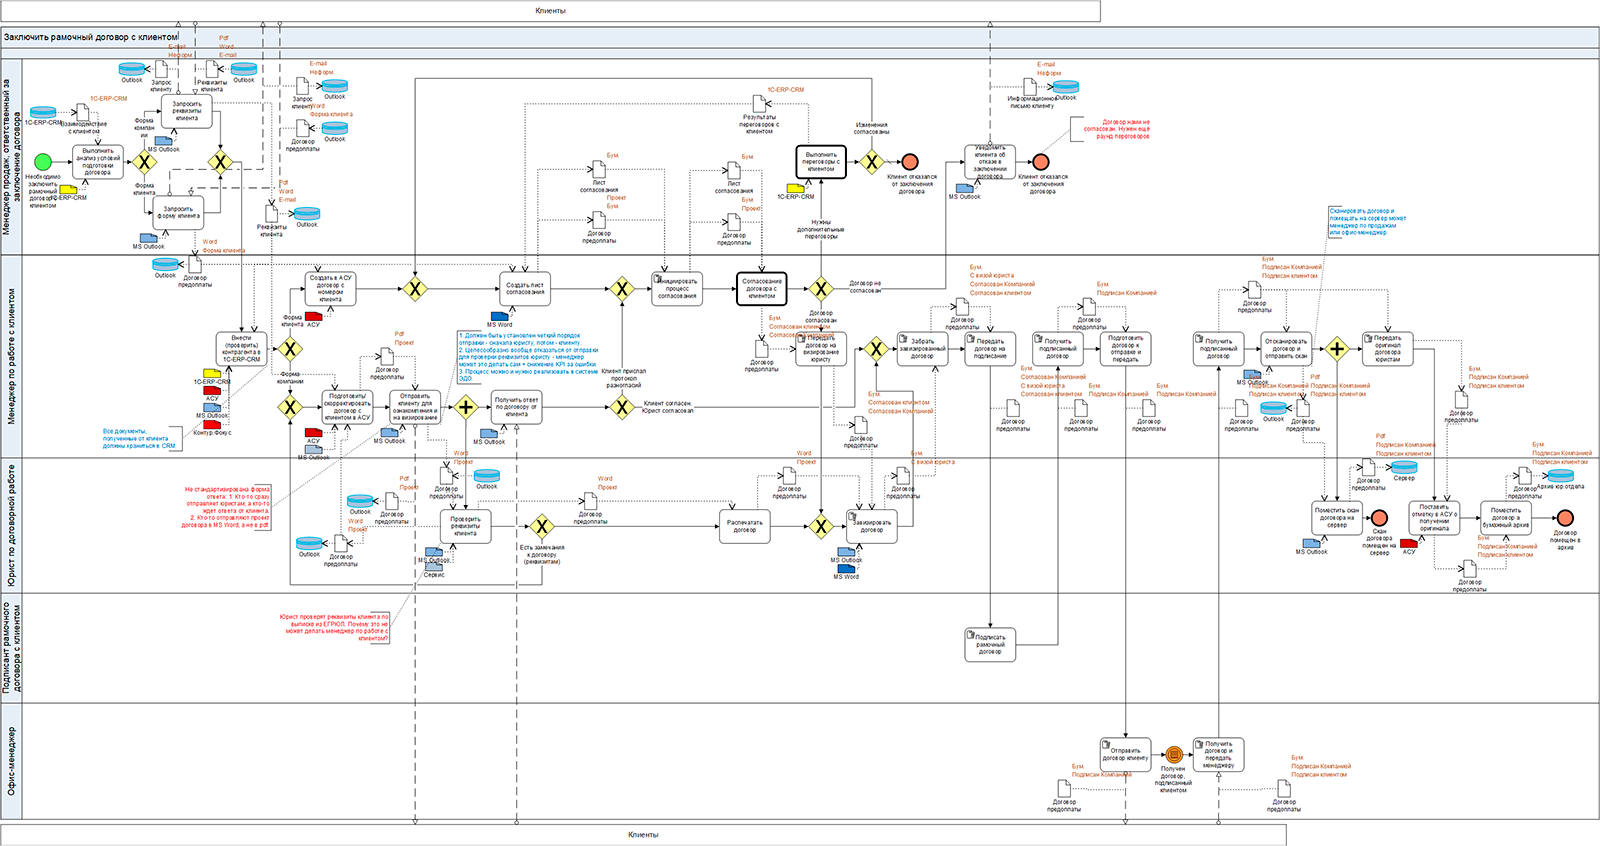This screenshot has height=846, width=1600.
Task: Select the gateway after "Согласование договора с клиентом"
Action: click(821, 289)
